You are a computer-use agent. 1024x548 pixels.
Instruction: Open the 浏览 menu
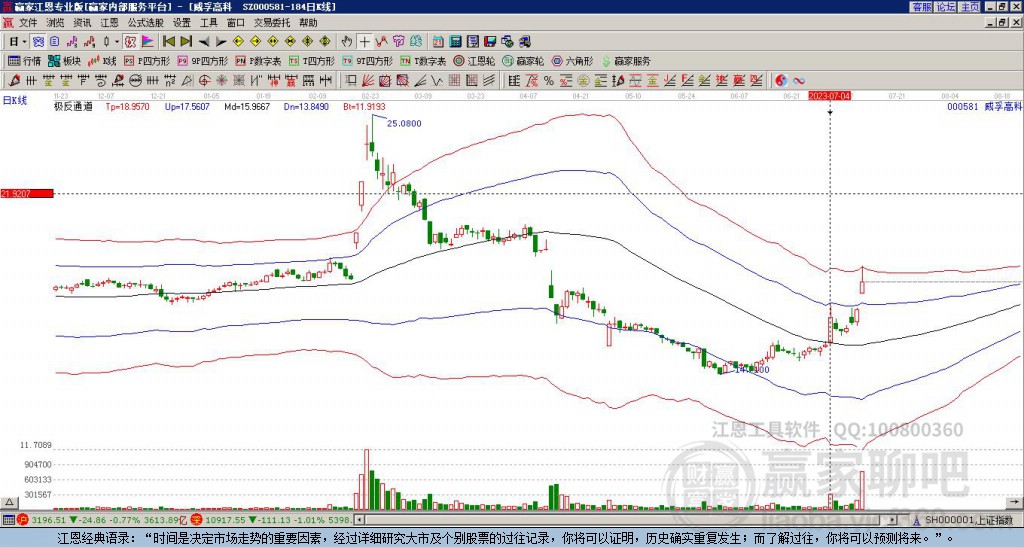point(55,23)
